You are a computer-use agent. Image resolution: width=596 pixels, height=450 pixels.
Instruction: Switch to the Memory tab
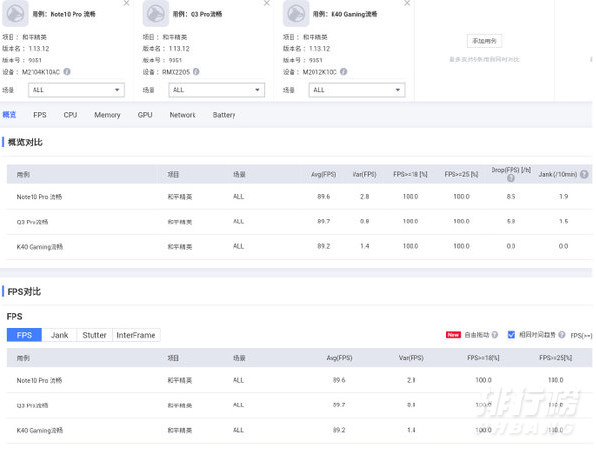(107, 115)
